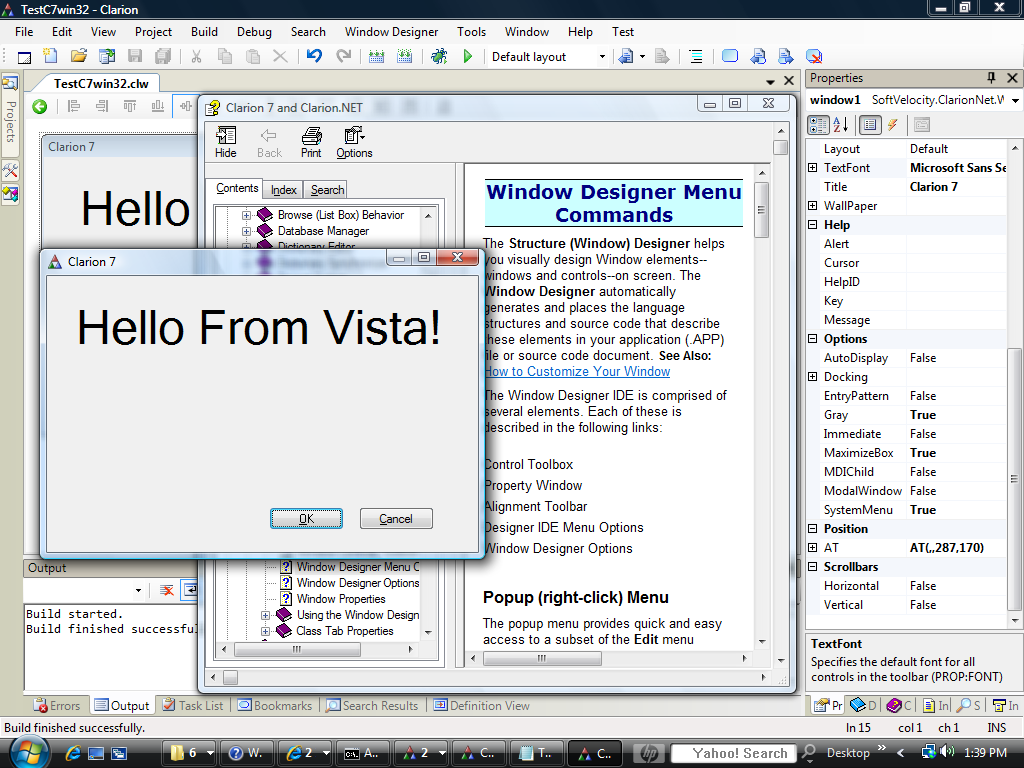Screen dimensions: 1024x768
Task: Open the Project menu
Action: pyautogui.click(x=153, y=32)
